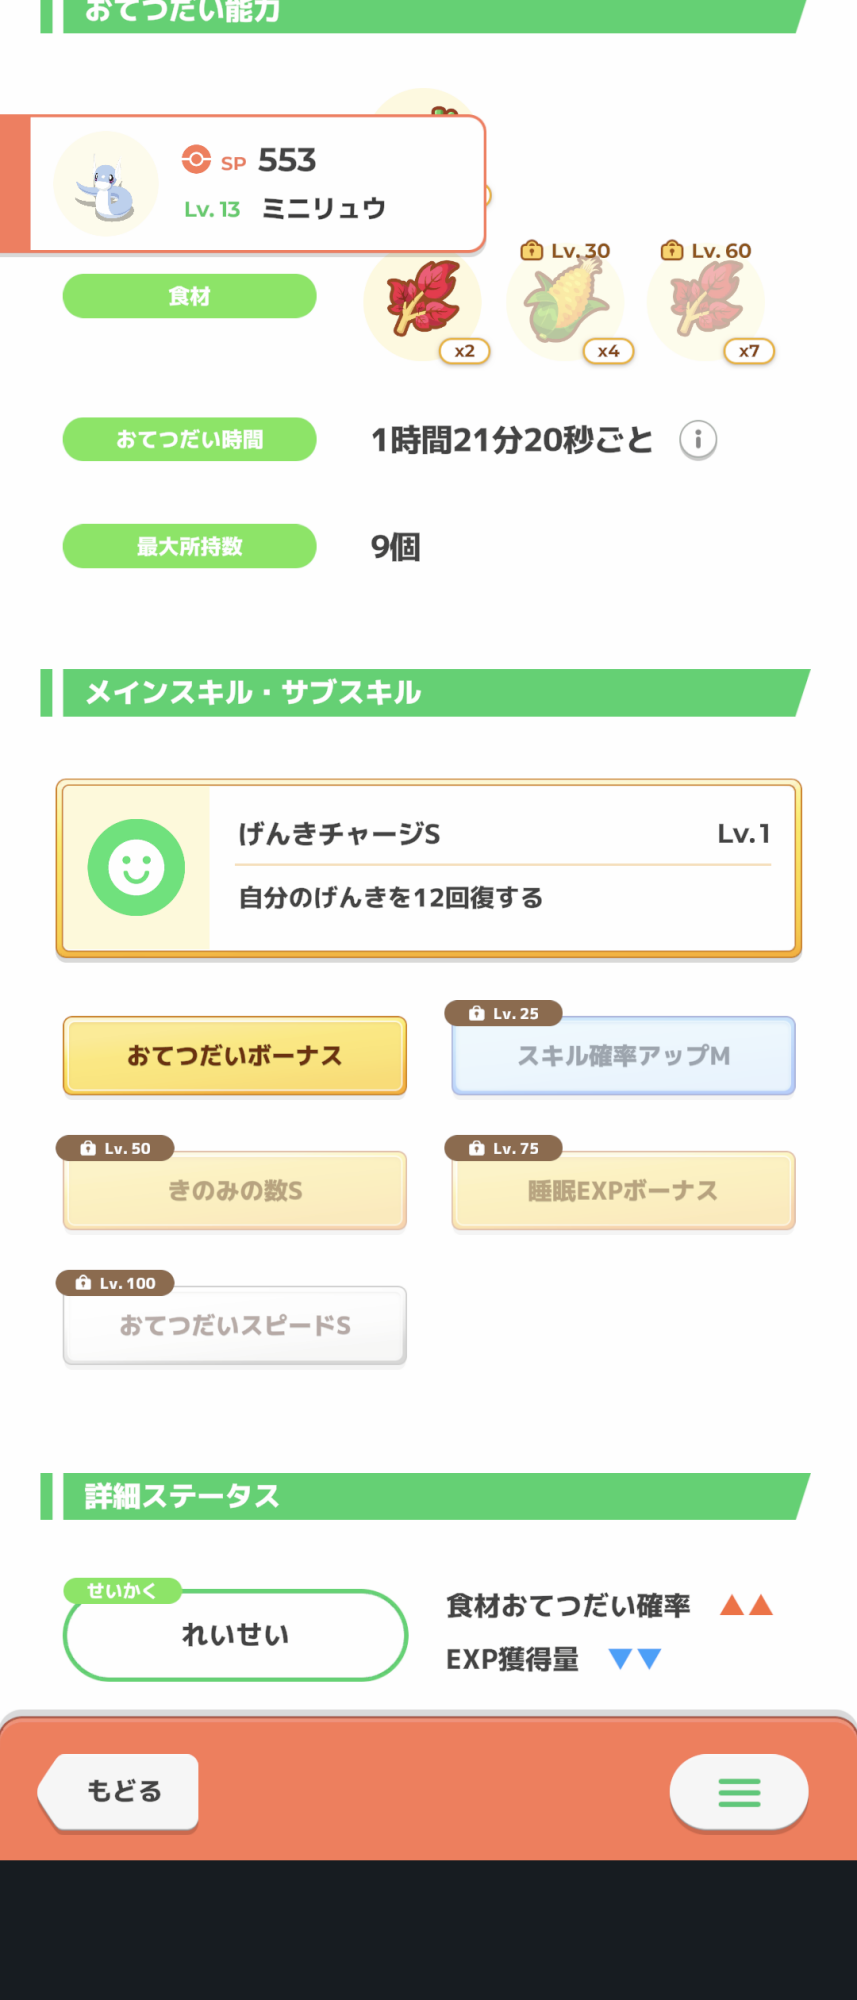Select the locked Lv.30 corn ingredient
The image size is (857, 2000).
click(x=565, y=301)
